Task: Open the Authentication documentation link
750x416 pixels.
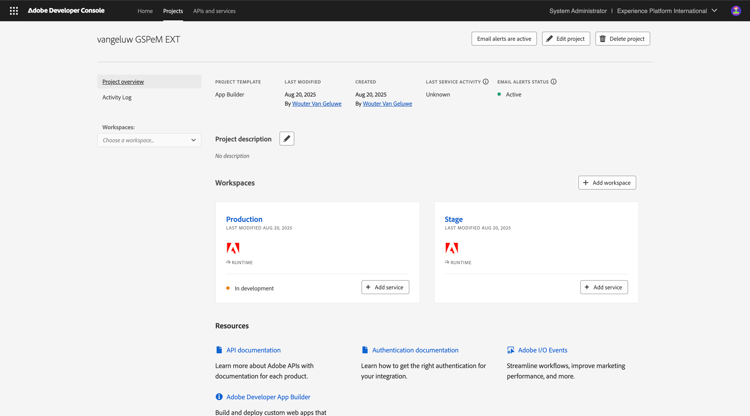Action: pyautogui.click(x=415, y=350)
